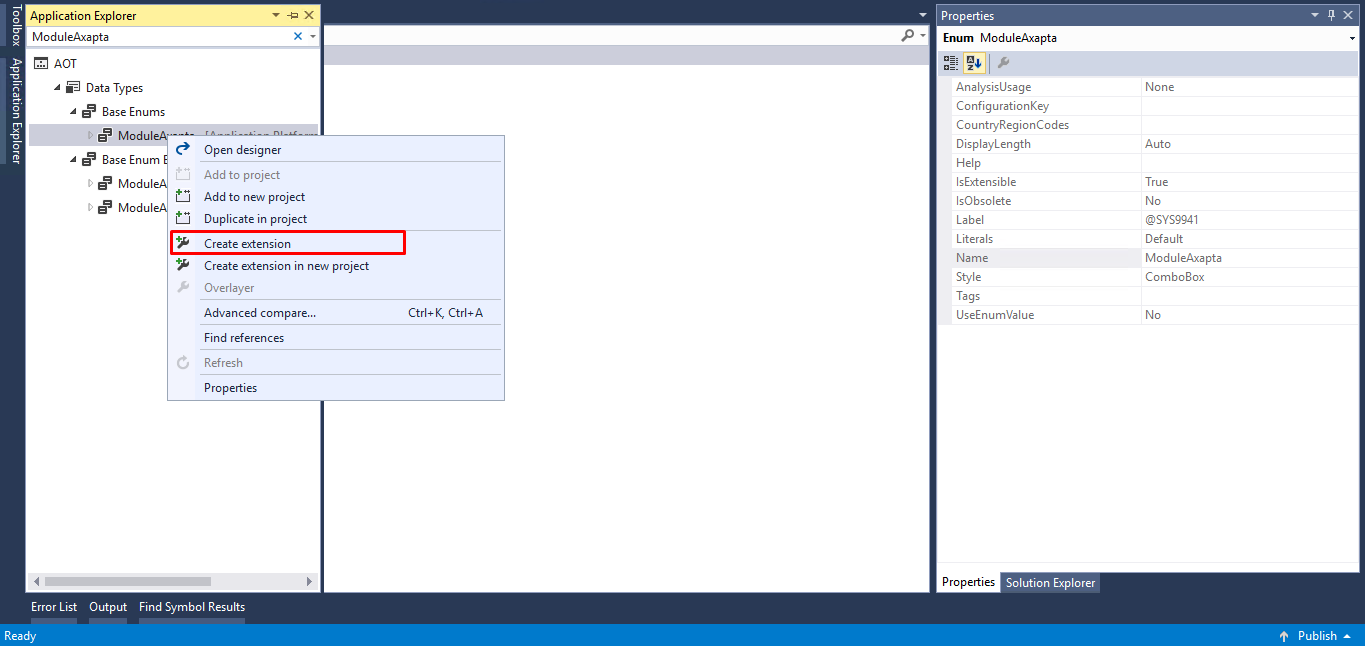
Task: Switch Properties grid to Categorized view
Action: (951, 62)
